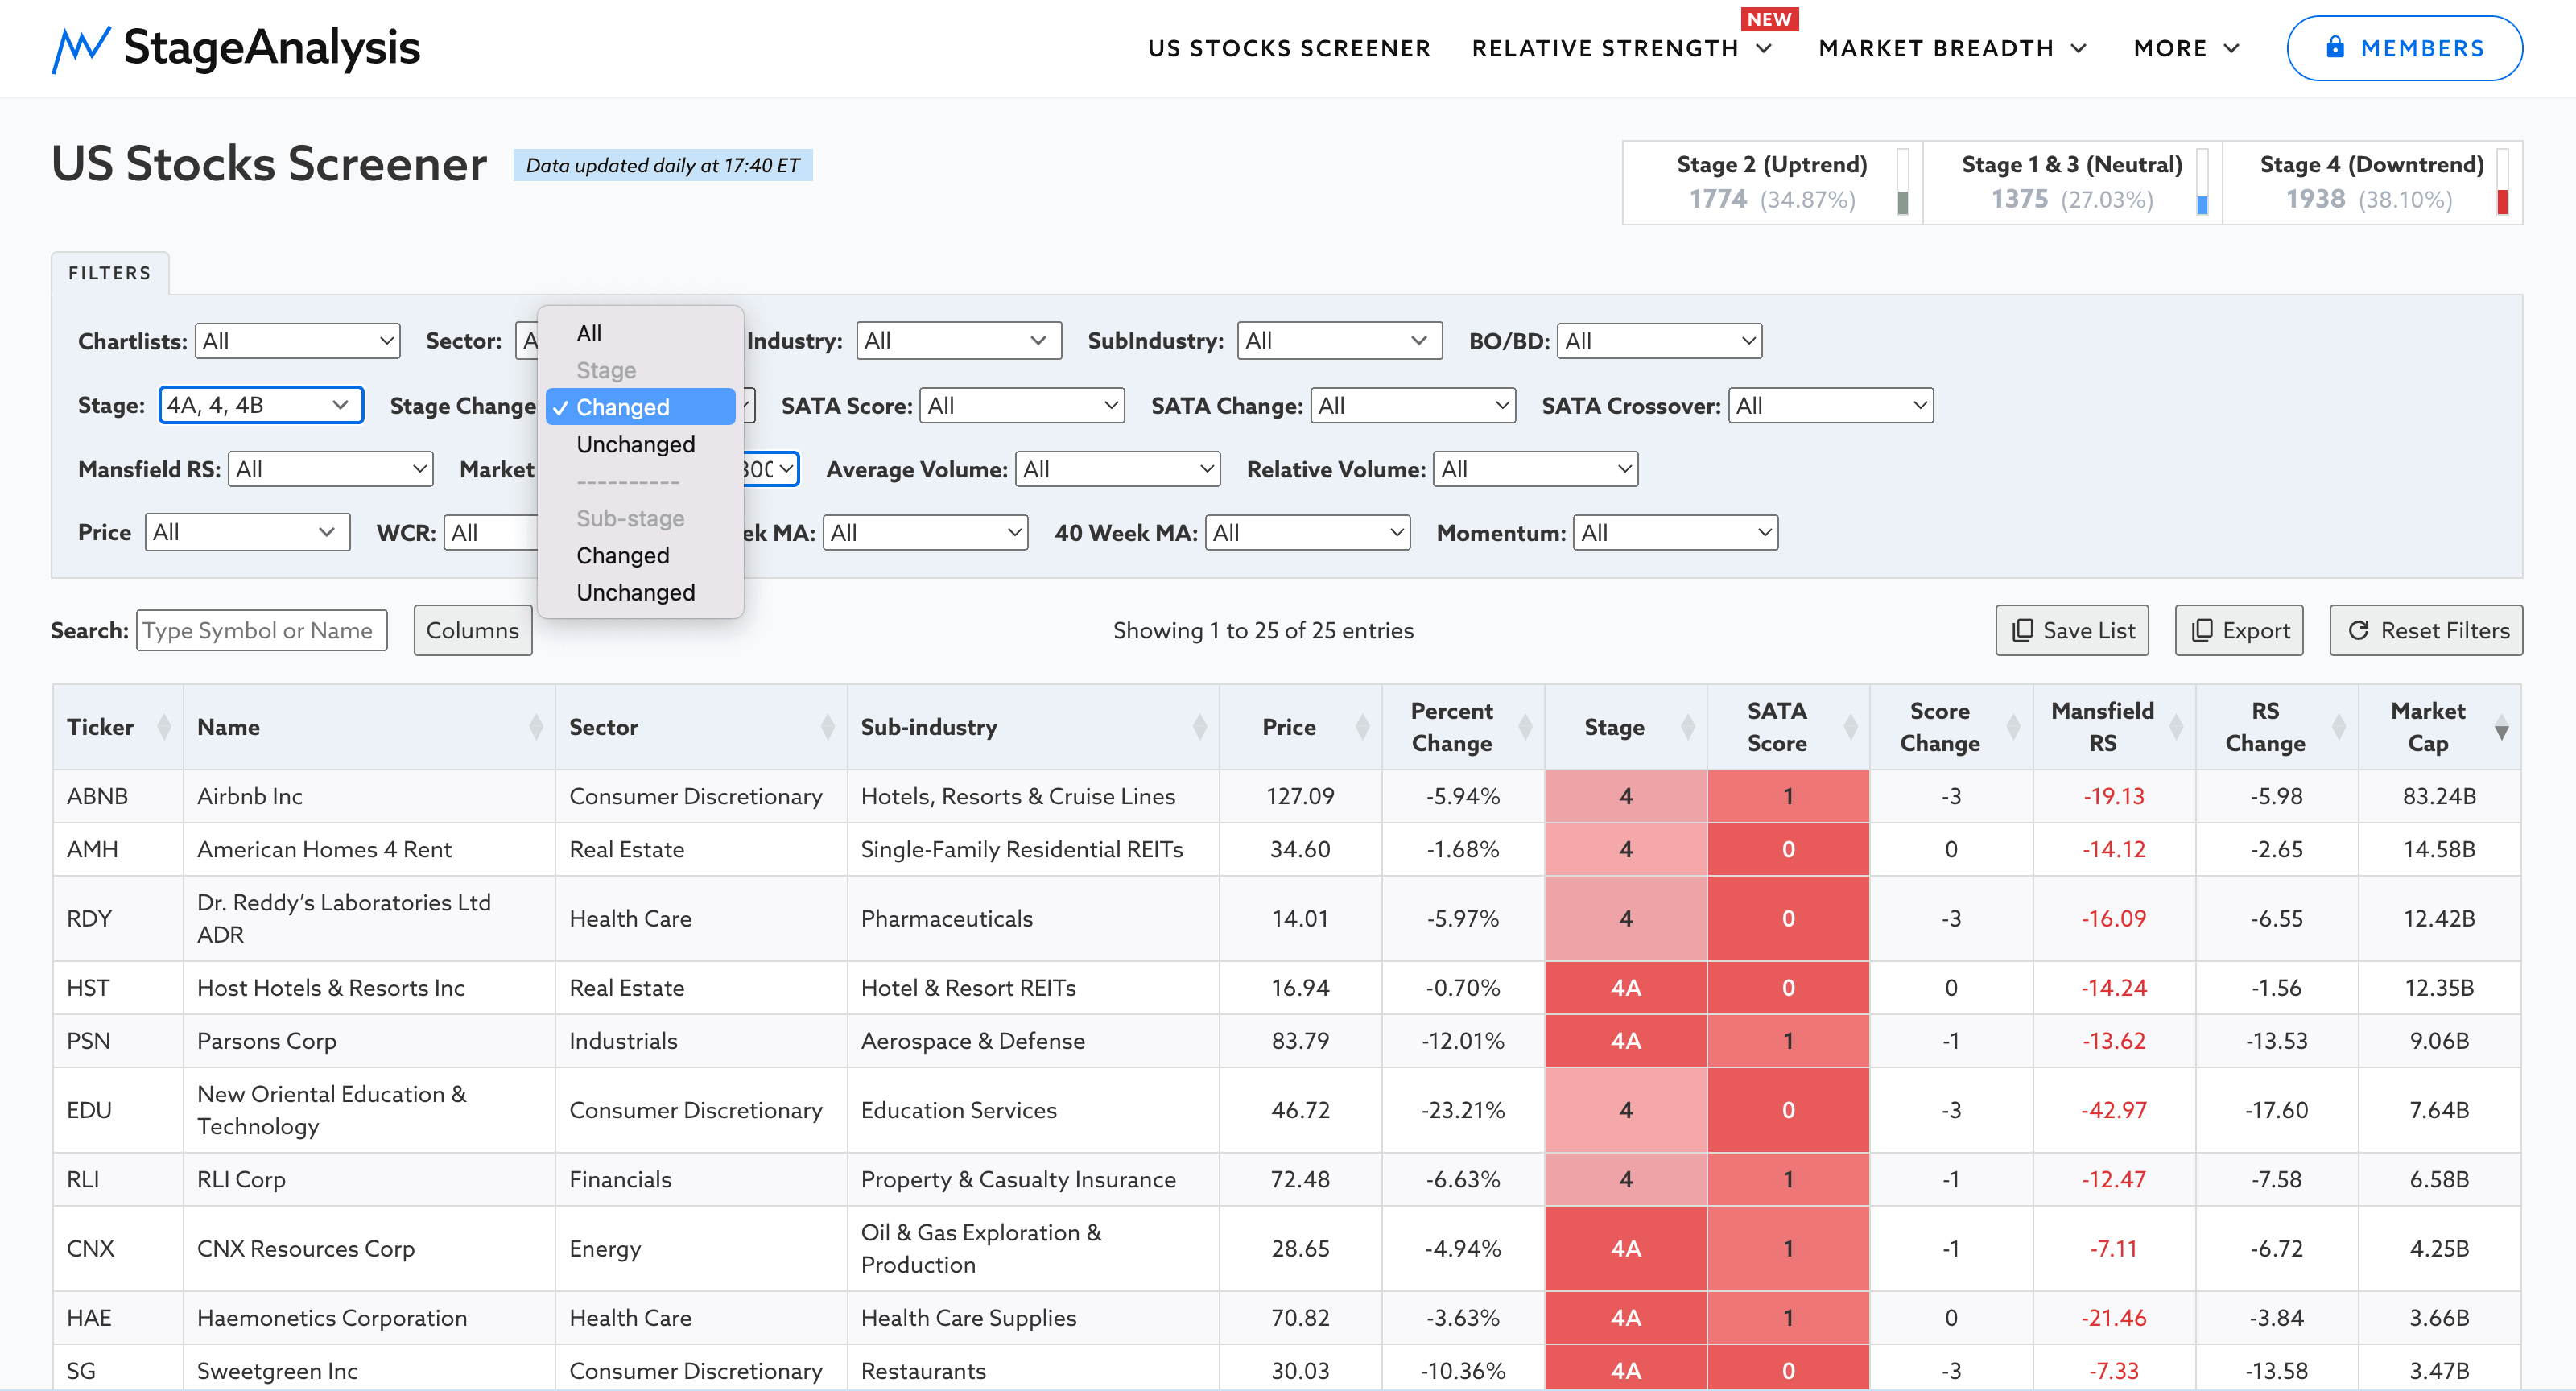
Task: Open the SATA Change dropdown
Action: pyautogui.click(x=1413, y=405)
